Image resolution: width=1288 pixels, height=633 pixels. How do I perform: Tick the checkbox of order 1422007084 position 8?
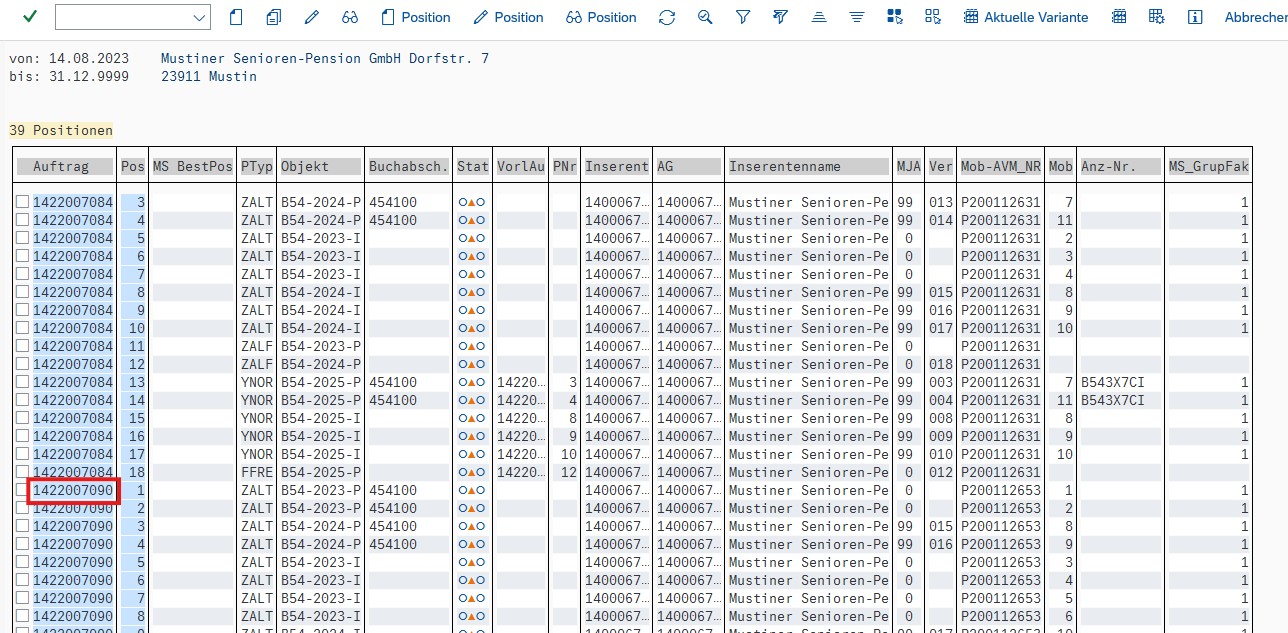pyautogui.click(x=22, y=292)
